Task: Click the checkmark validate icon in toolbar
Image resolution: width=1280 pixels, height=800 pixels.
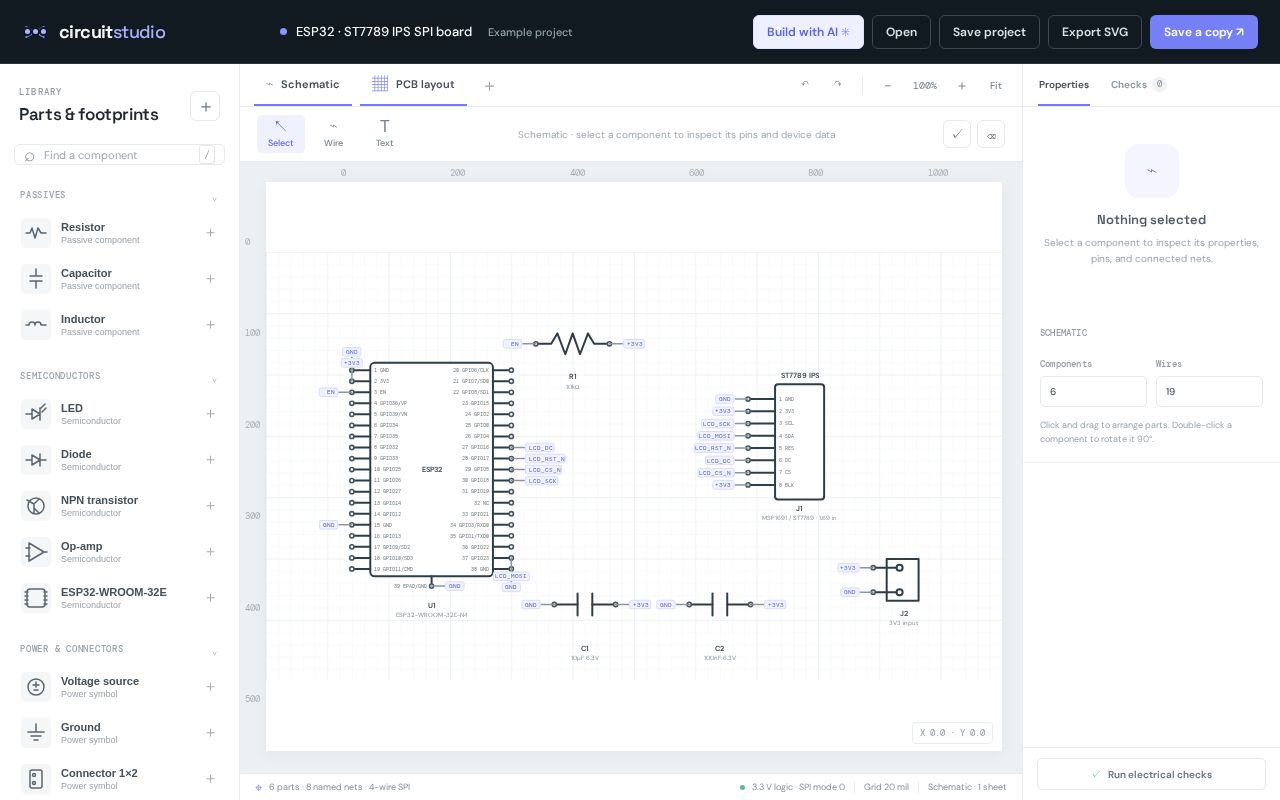Action: click(x=957, y=134)
